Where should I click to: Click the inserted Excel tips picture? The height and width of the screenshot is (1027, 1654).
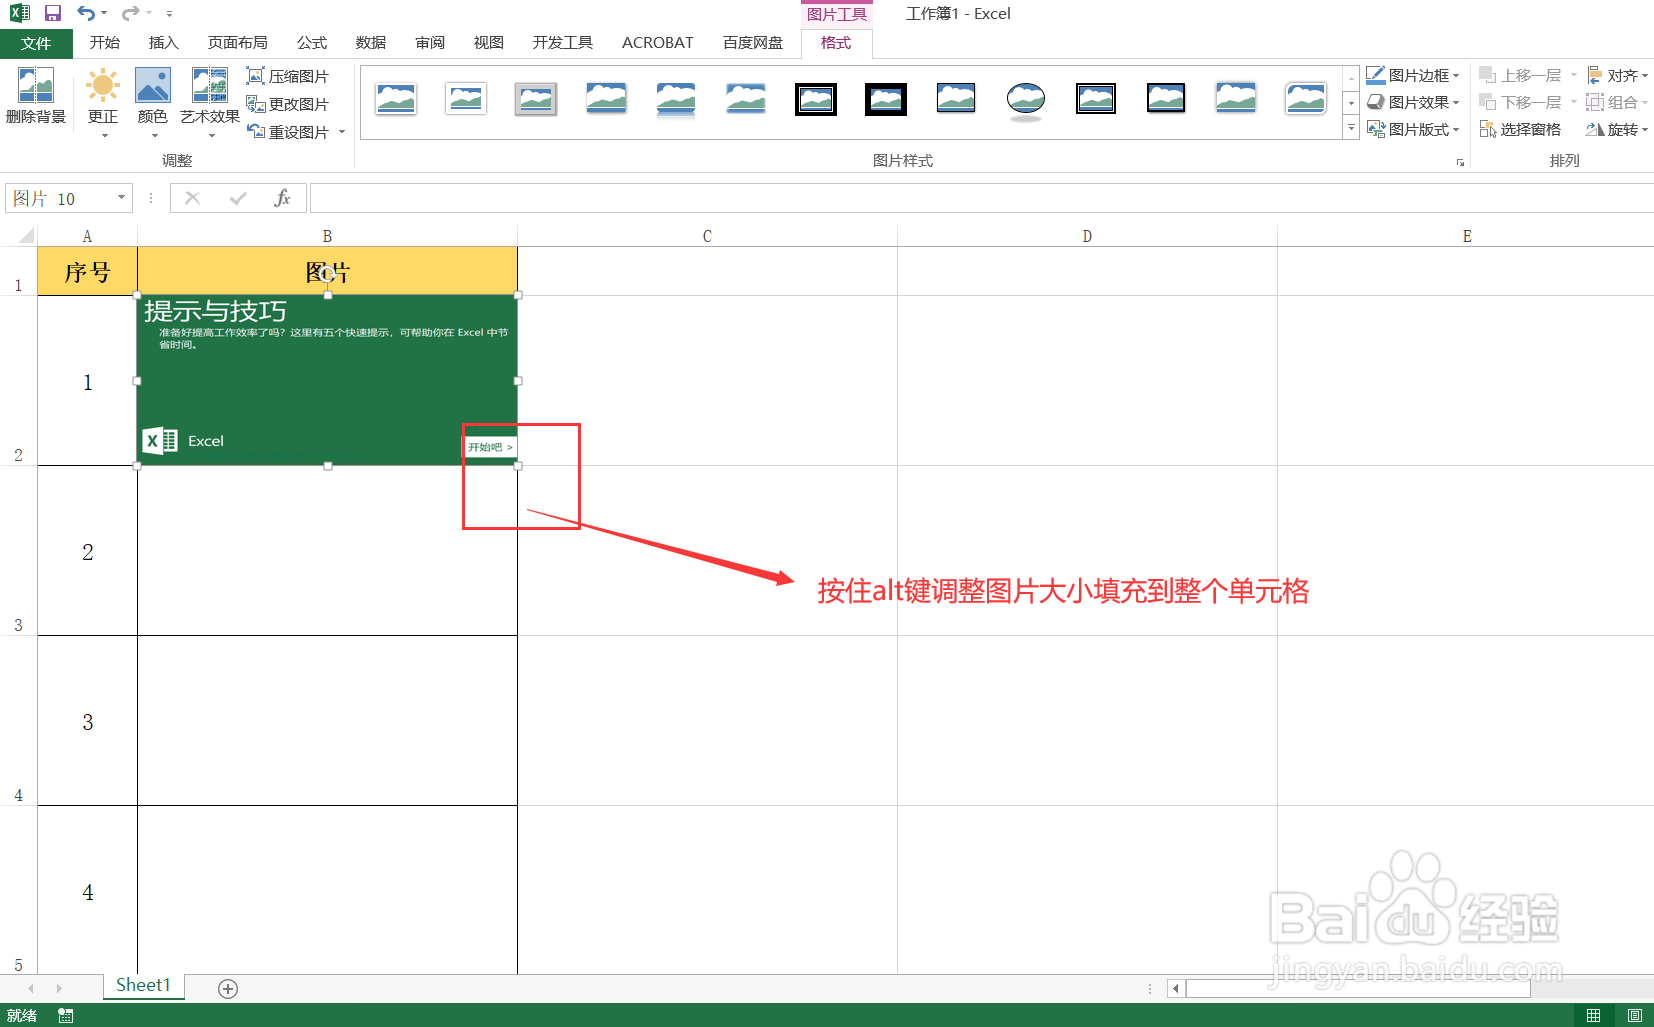pyautogui.click(x=327, y=380)
